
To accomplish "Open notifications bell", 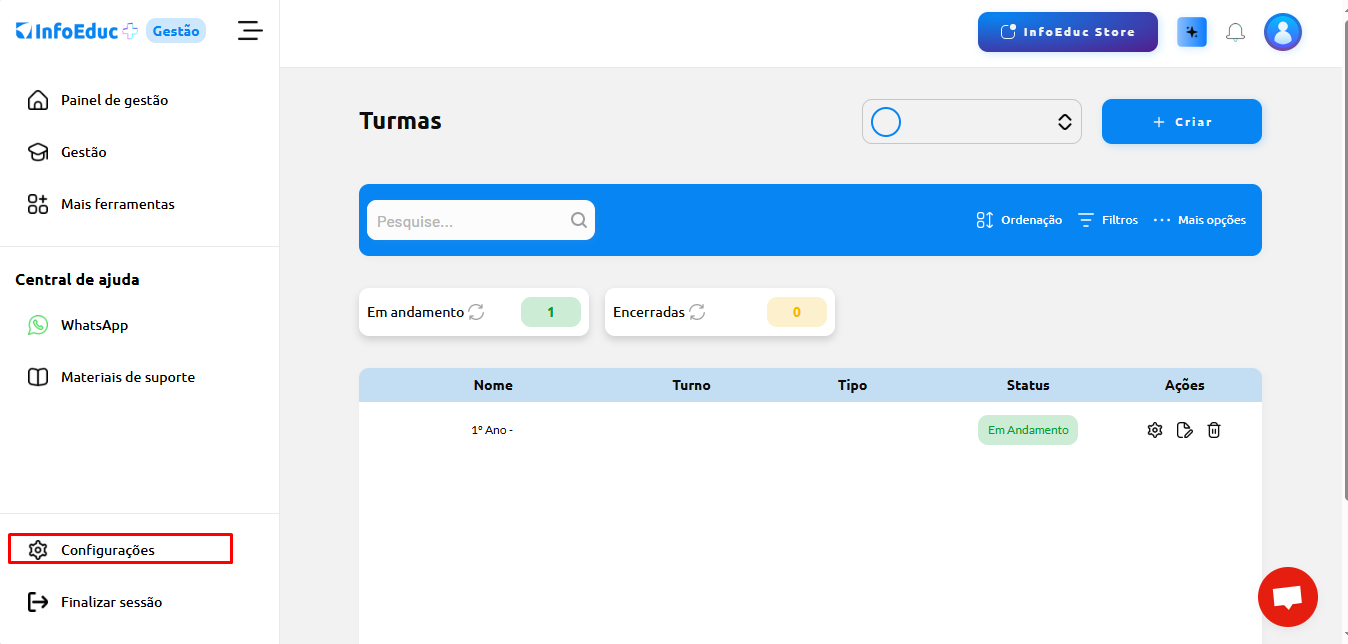I will pos(1236,32).
